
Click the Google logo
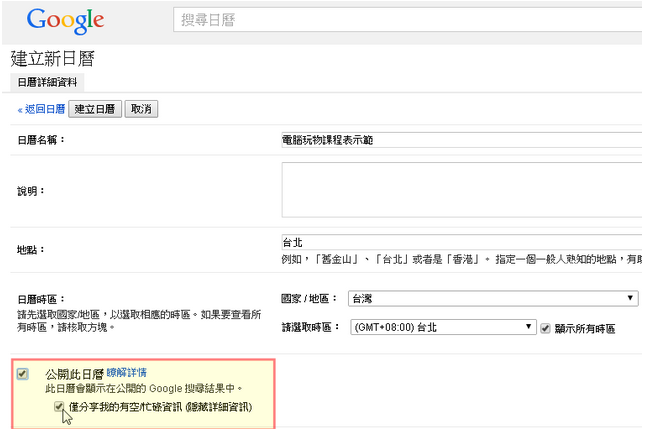[65, 20]
